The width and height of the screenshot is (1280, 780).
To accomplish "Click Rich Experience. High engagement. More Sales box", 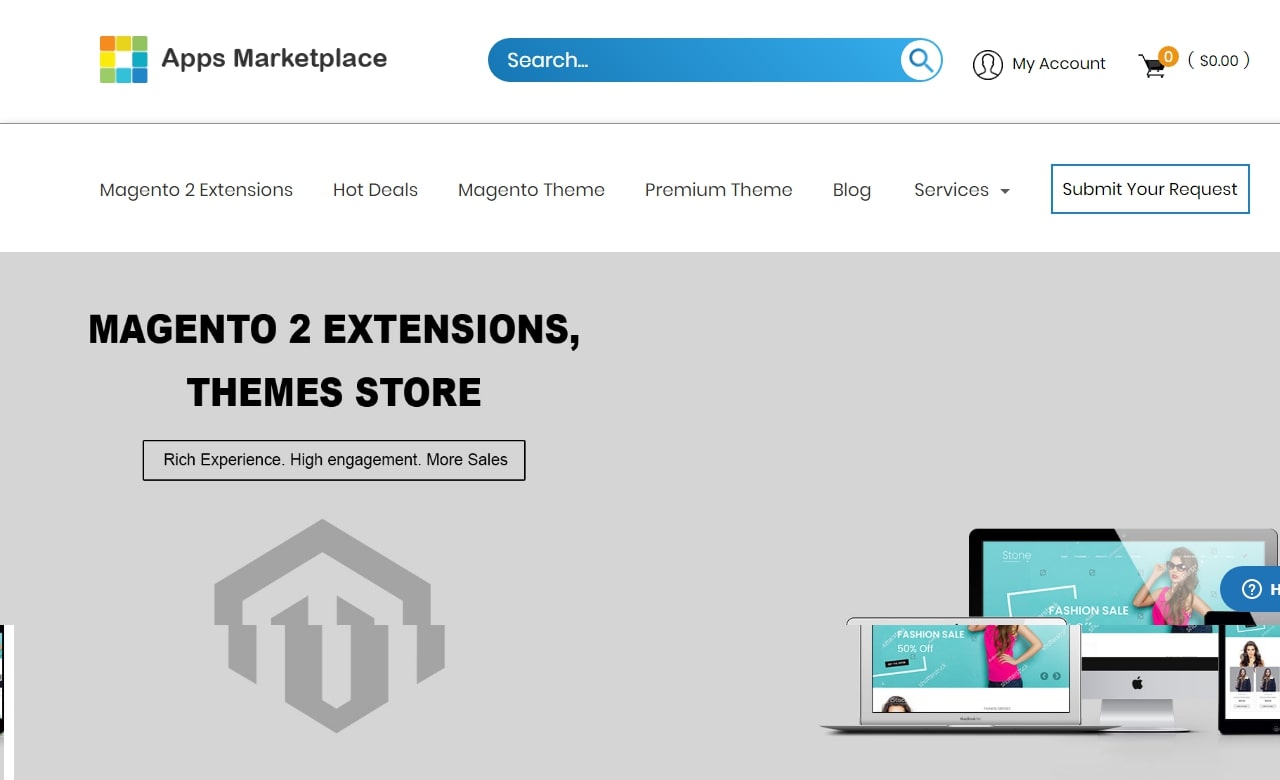I will (x=334, y=460).
